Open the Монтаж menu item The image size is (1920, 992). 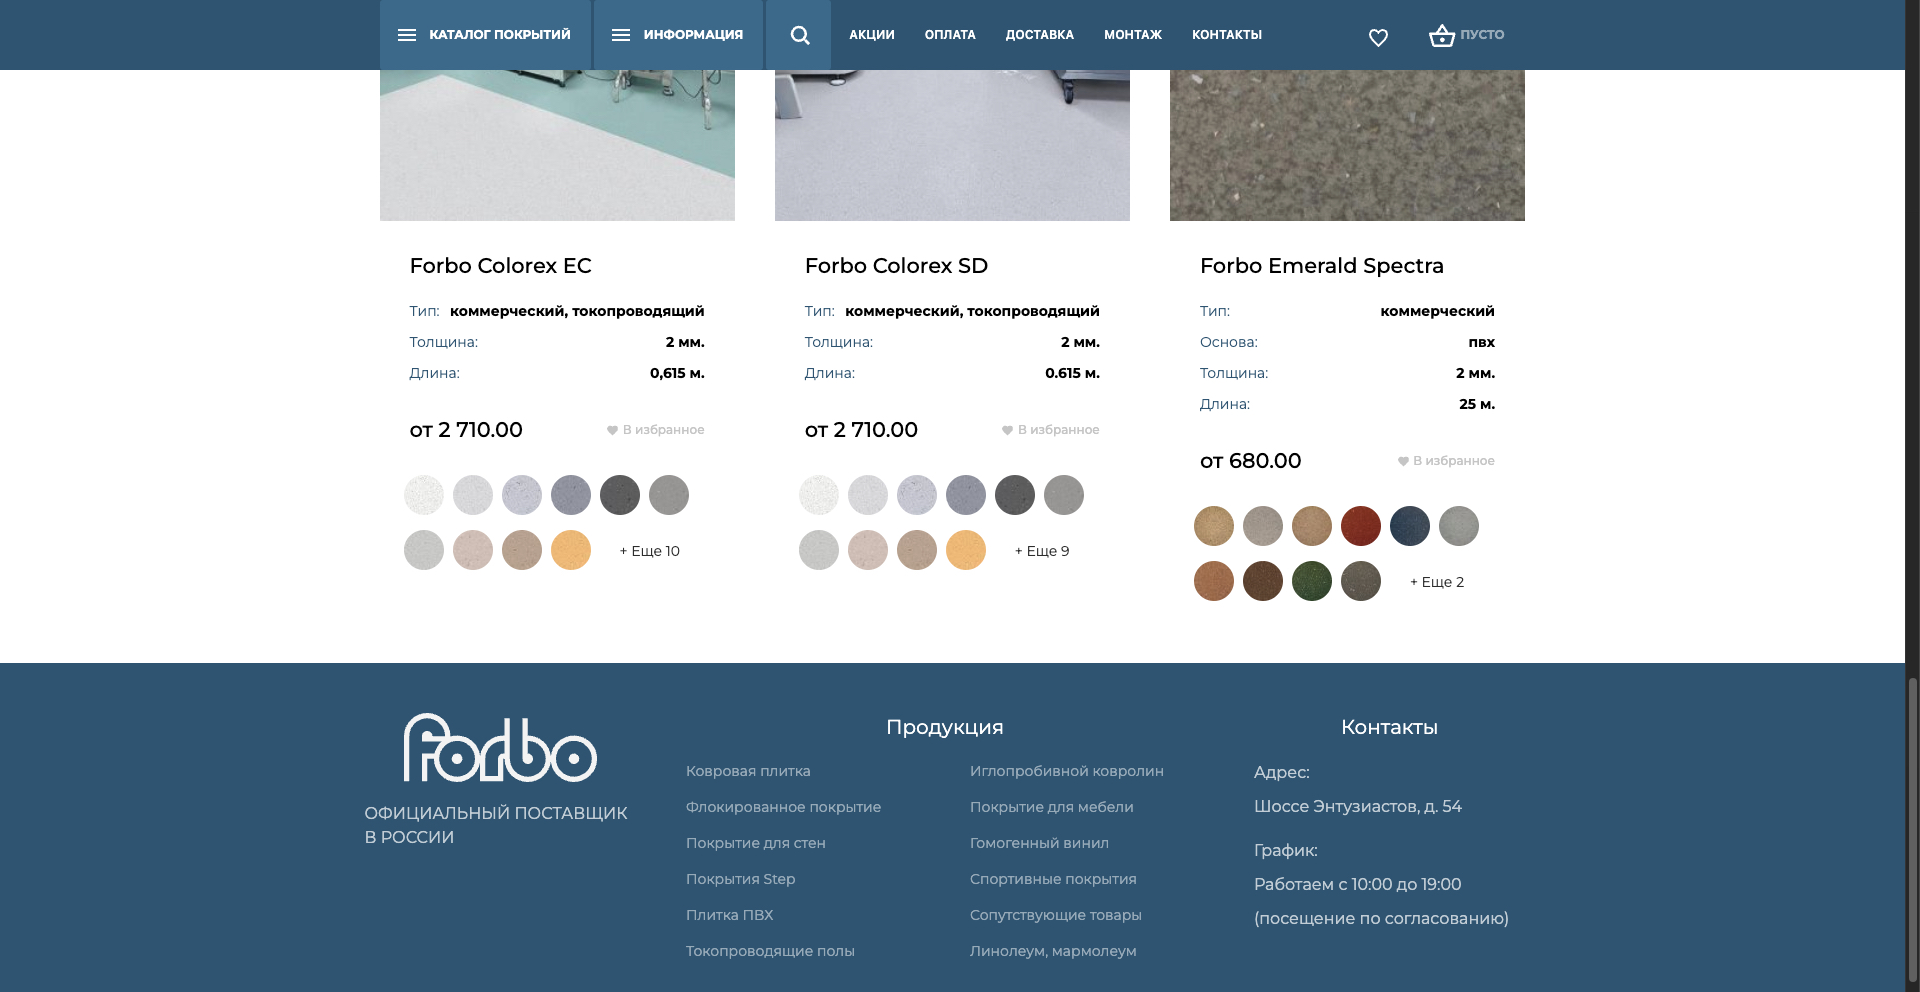click(1133, 35)
